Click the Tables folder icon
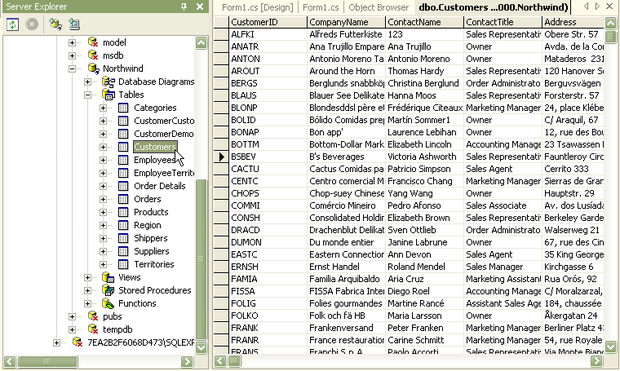This screenshot has width=620, height=371. click(x=108, y=95)
